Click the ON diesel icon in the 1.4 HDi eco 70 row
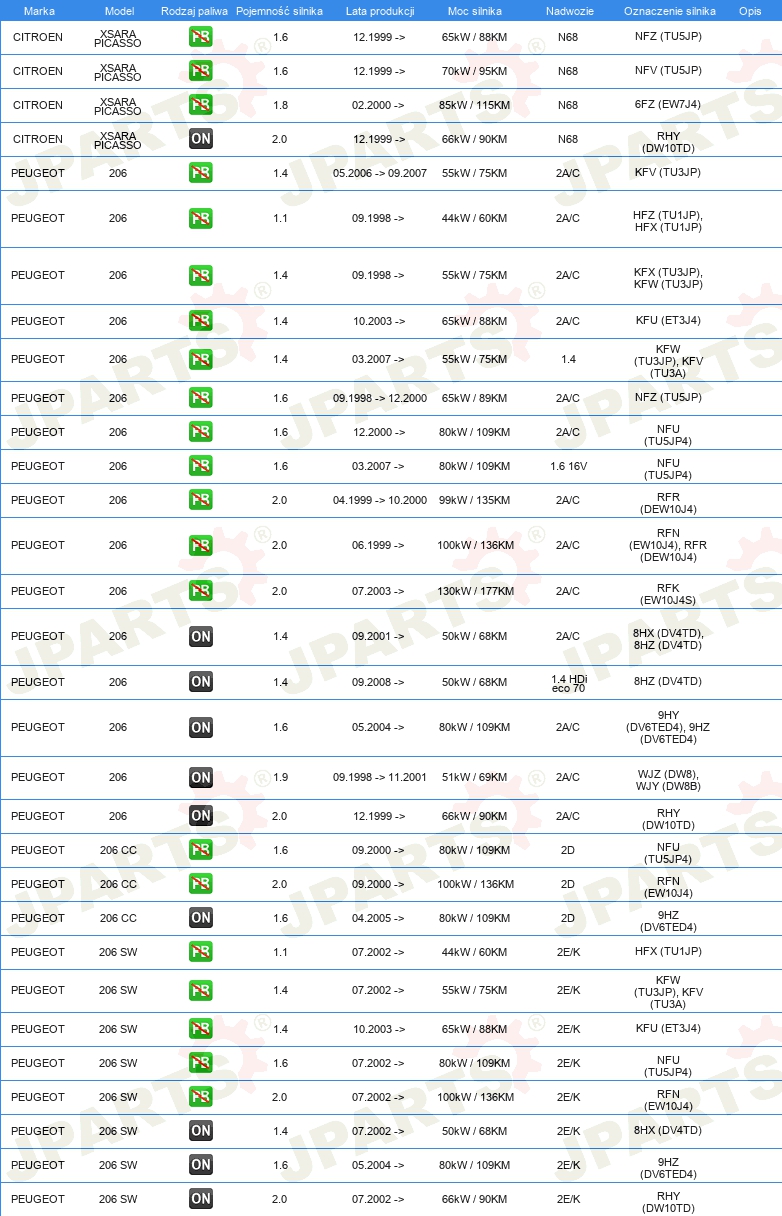Image resolution: width=782 pixels, height=1216 pixels. tap(201, 683)
